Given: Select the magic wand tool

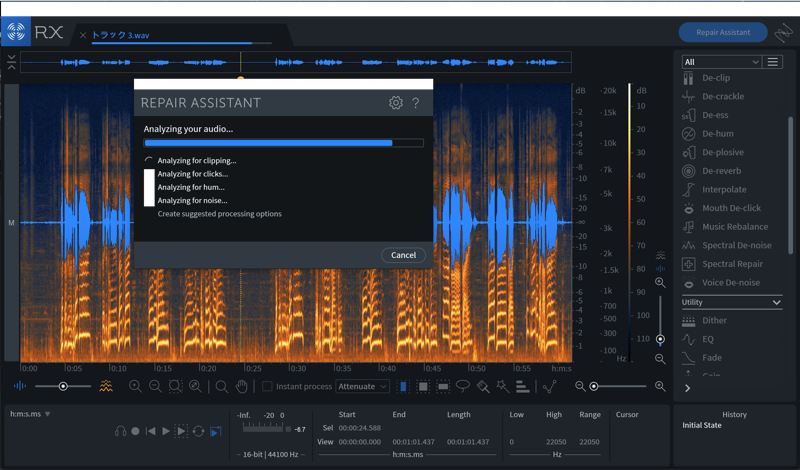Looking at the screenshot, I should [x=503, y=387].
